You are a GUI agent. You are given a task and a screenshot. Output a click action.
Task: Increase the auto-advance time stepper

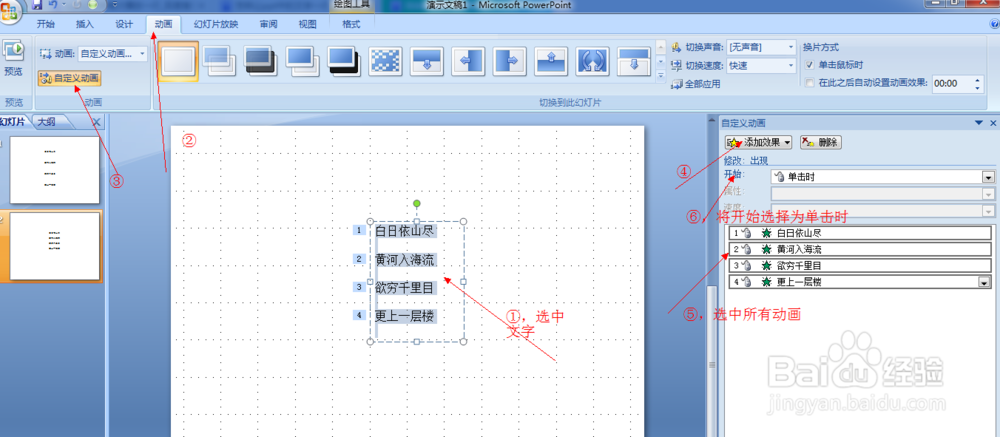coord(978,80)
